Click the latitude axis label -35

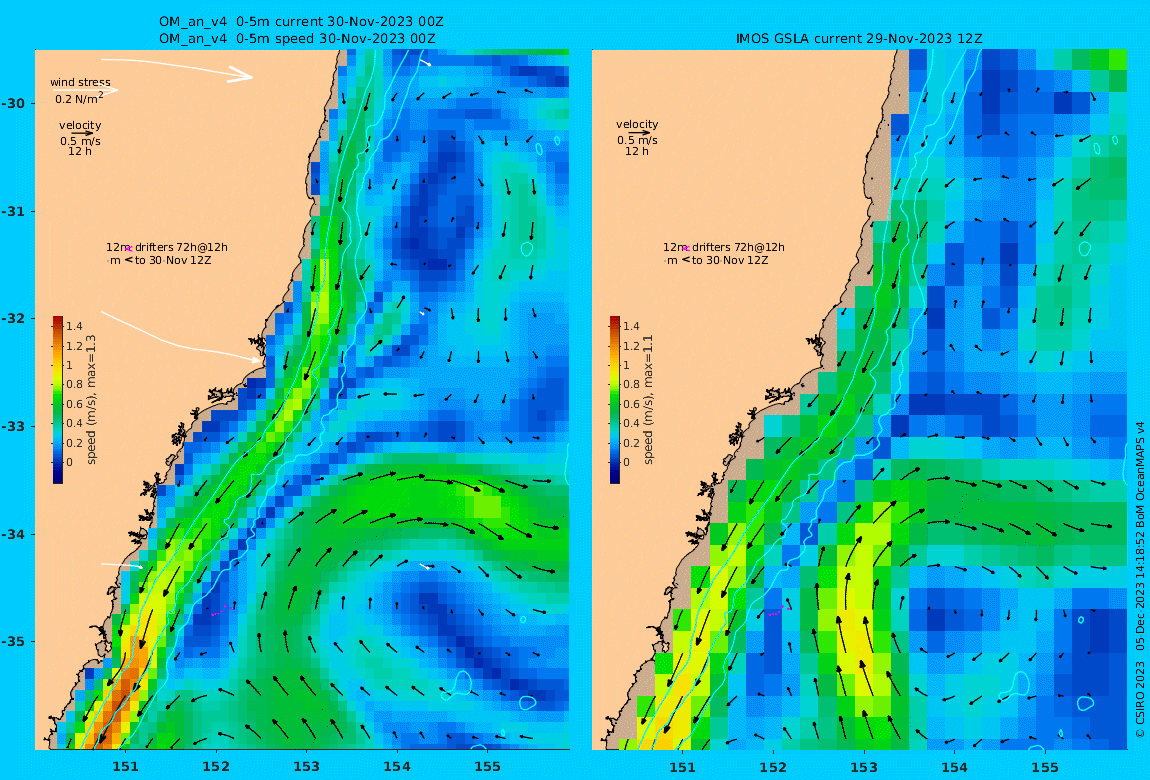13,642
